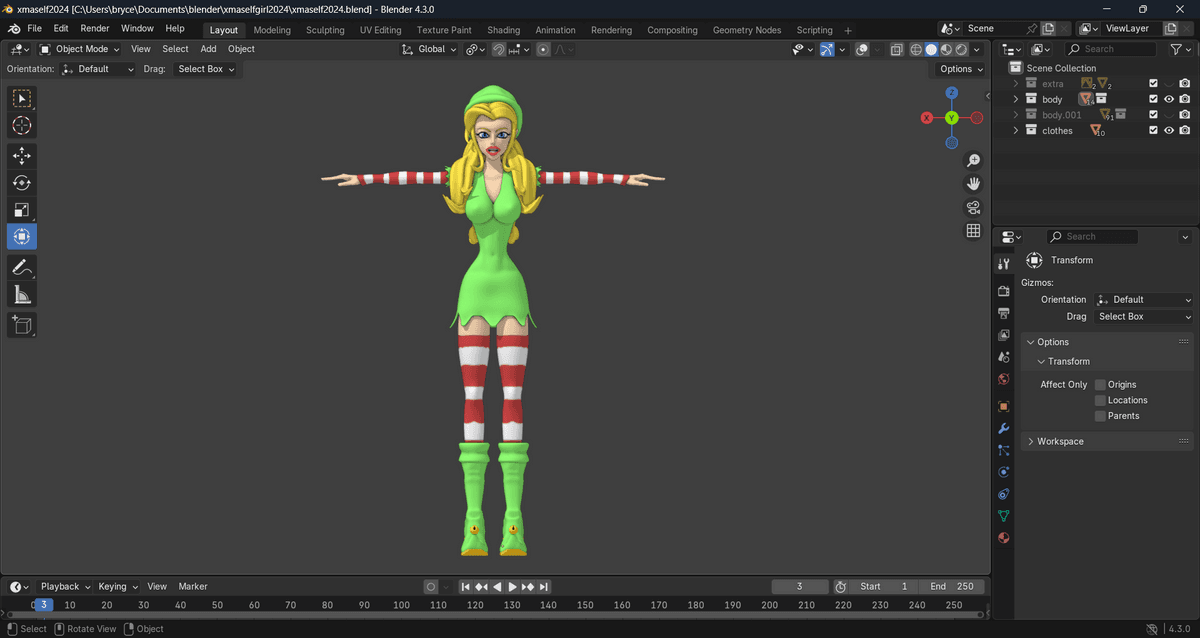This screenshot has width=1200, height=638.
Task: Choose the Annotate tool
Action: (21, 267)
